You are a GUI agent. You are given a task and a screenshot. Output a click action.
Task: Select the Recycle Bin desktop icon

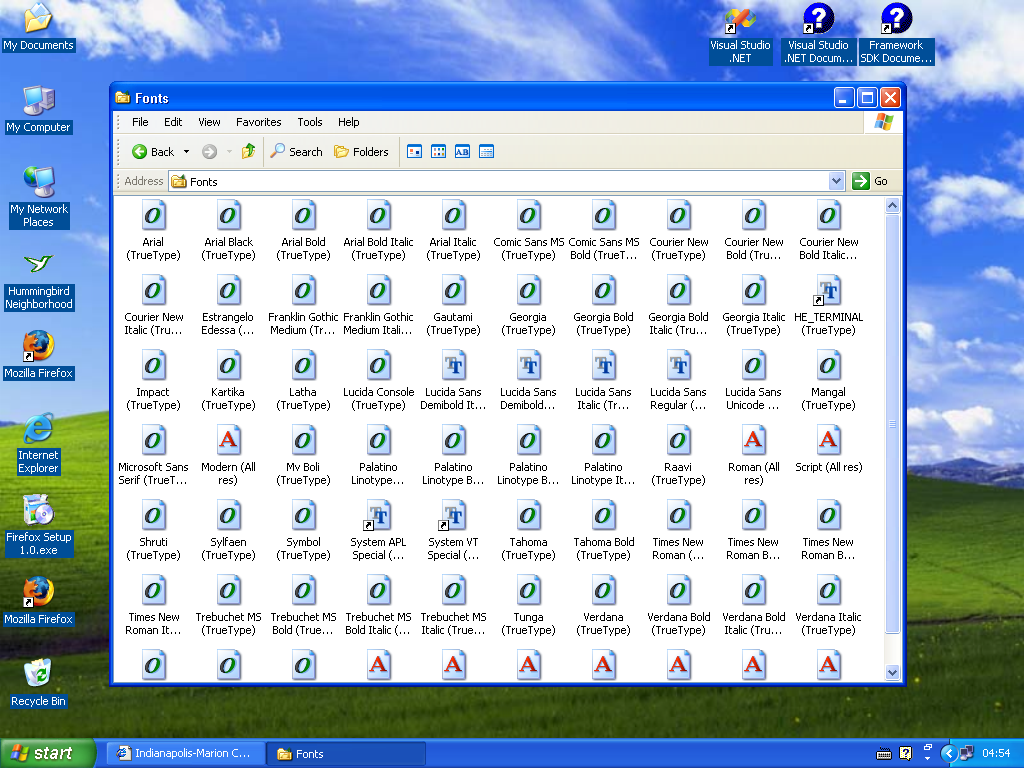(x=38, y=682)
